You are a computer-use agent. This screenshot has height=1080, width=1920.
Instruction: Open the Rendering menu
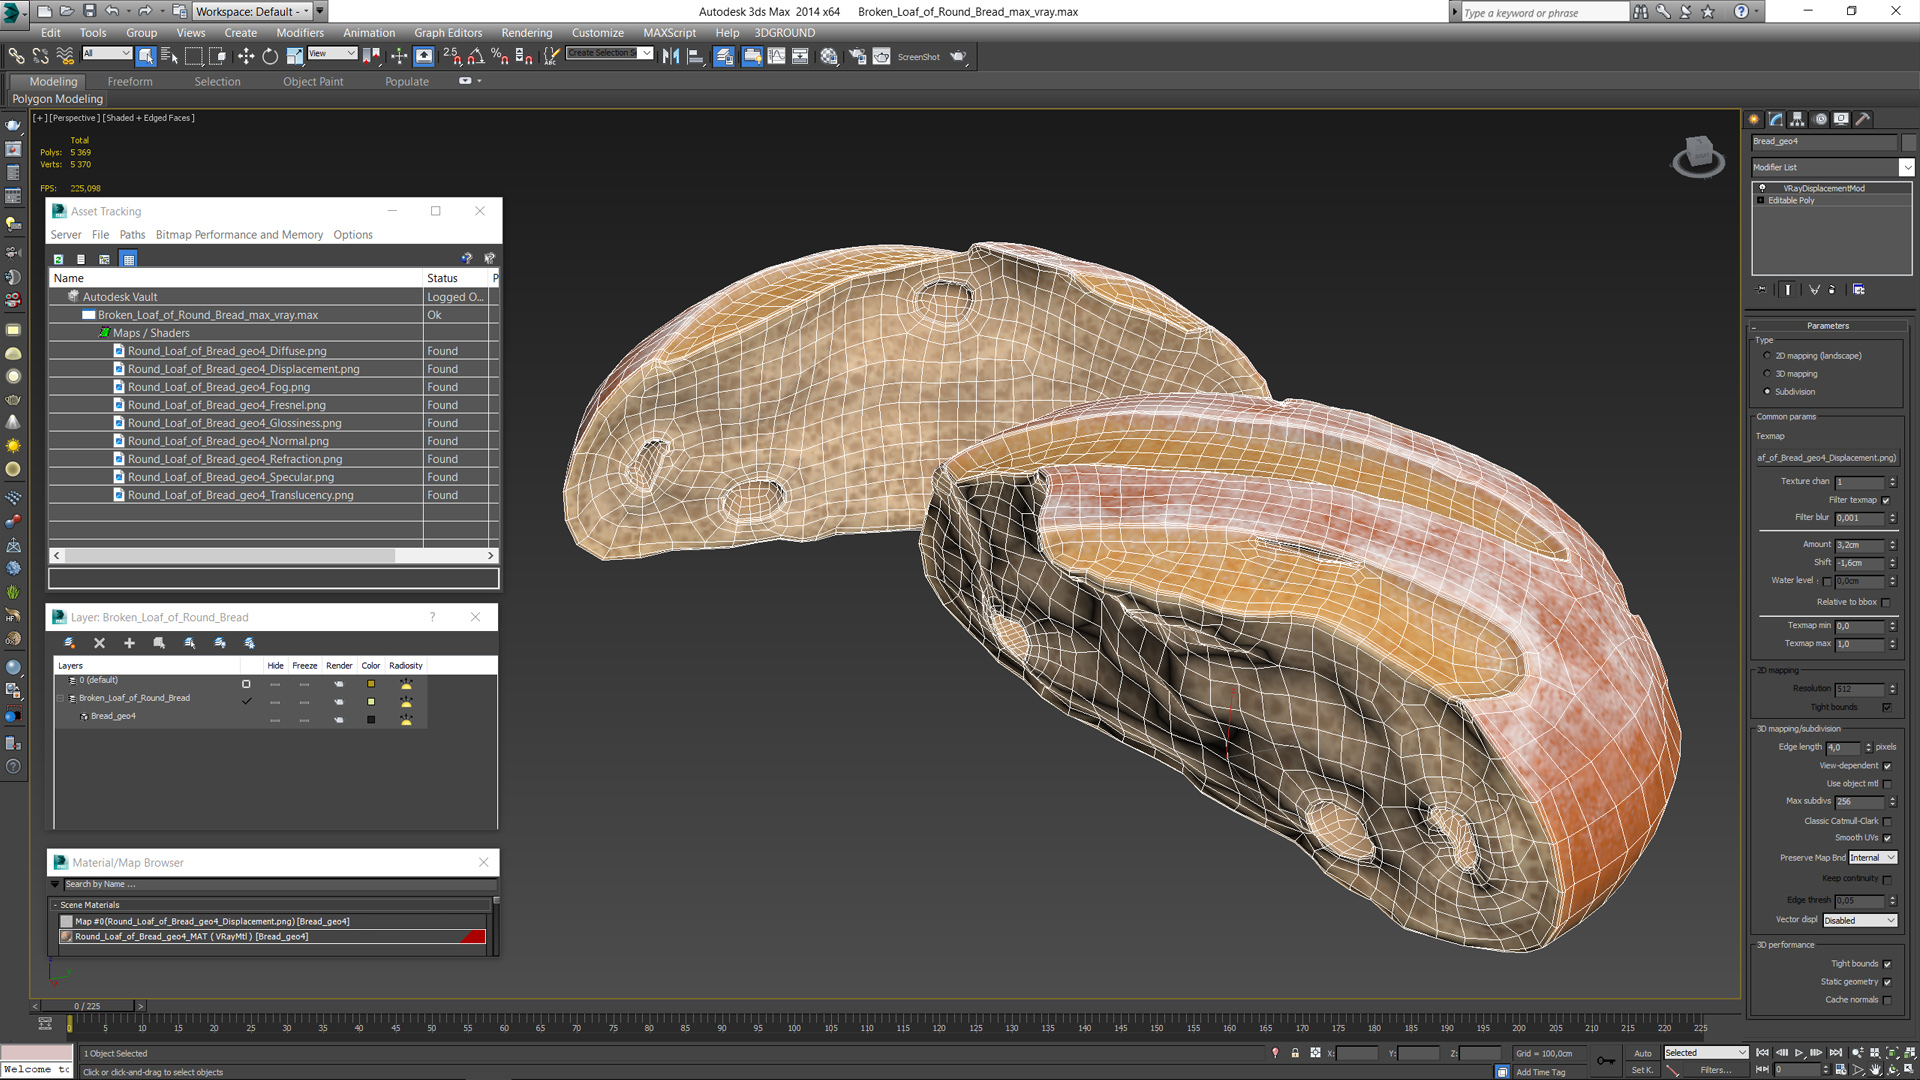click(x=526, y=33)
